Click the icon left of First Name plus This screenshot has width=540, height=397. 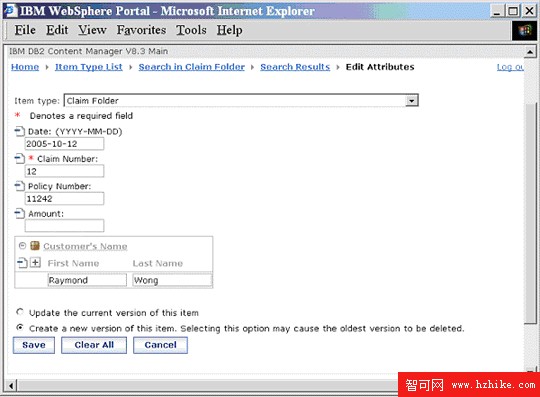pyautogui.click(x=22, y=263)
